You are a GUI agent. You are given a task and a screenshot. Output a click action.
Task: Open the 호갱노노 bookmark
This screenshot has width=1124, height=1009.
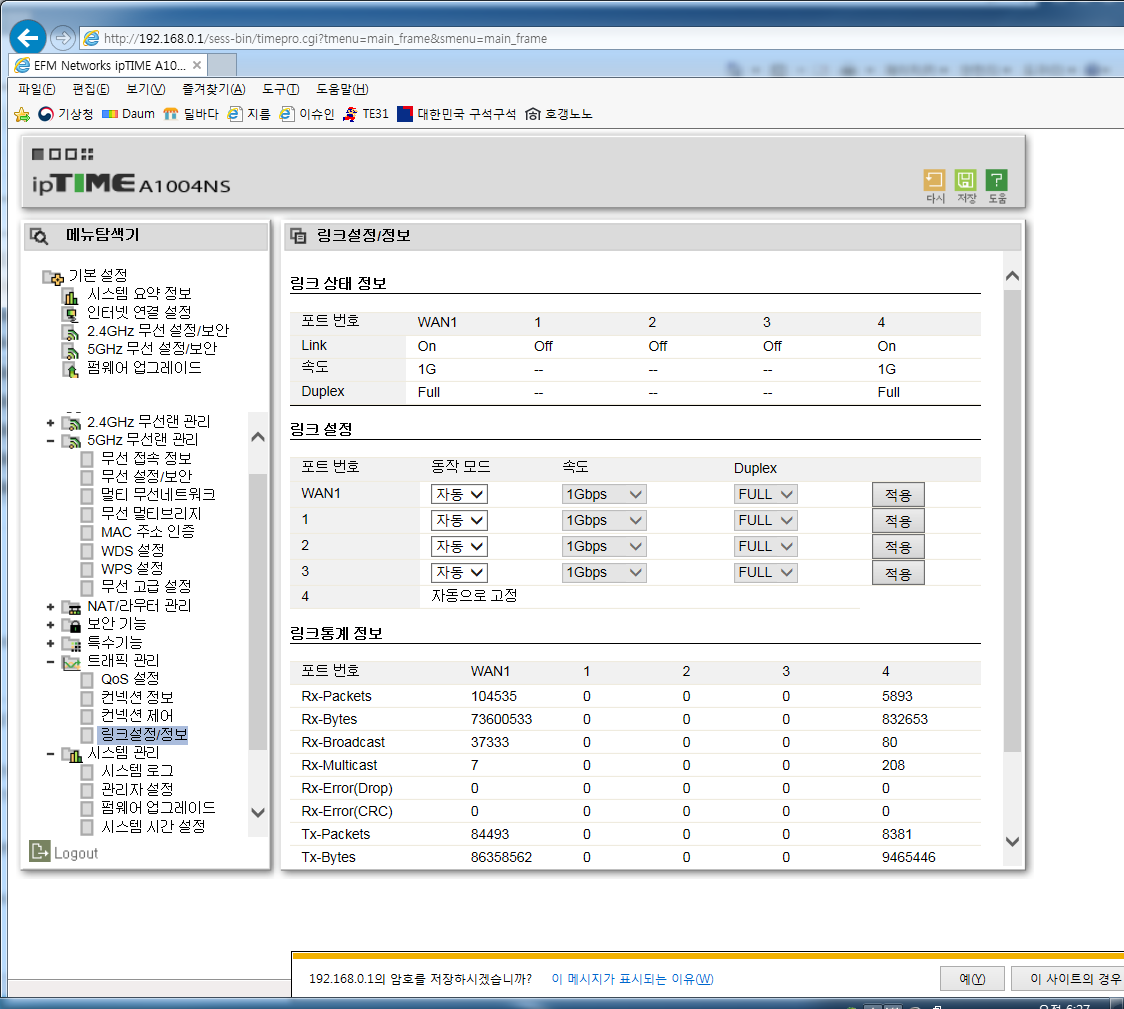pyautogui.click(x=558, y=114)
